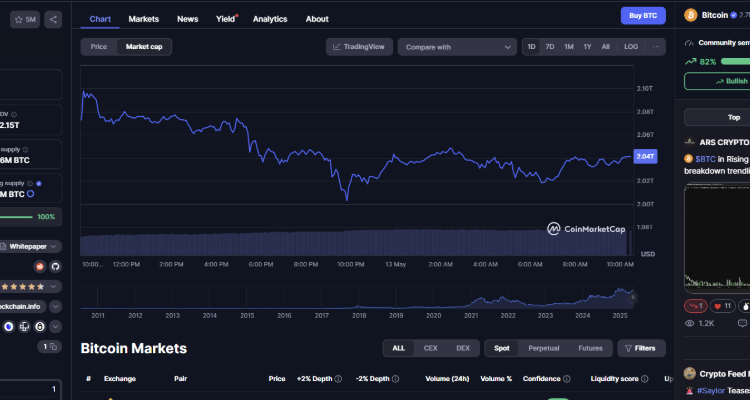Viewport: 750px width, 400px height.
Task: Open the Compare with dropdown
Action: tap(457, 47)
